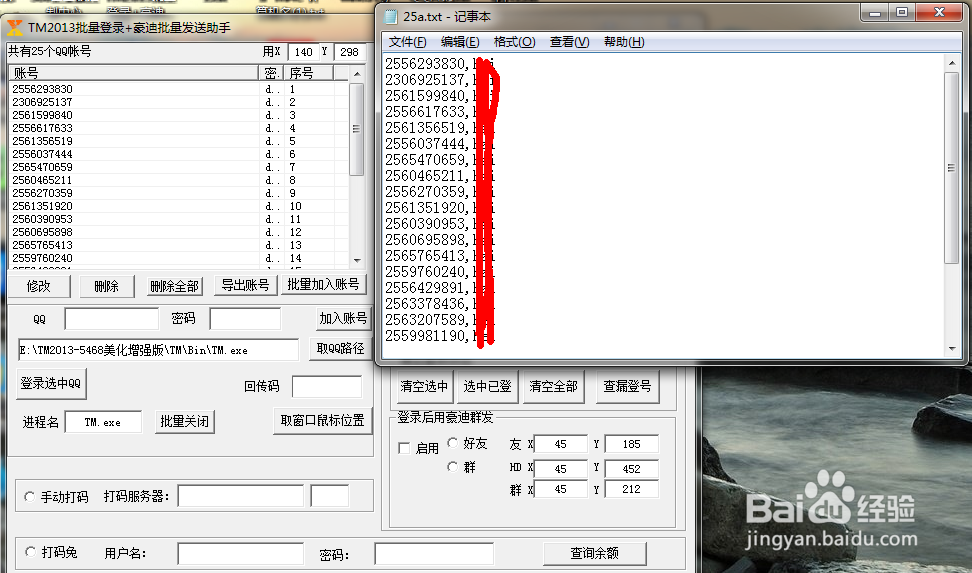
Task: Click the 删除 button
Action: point(107,286)
